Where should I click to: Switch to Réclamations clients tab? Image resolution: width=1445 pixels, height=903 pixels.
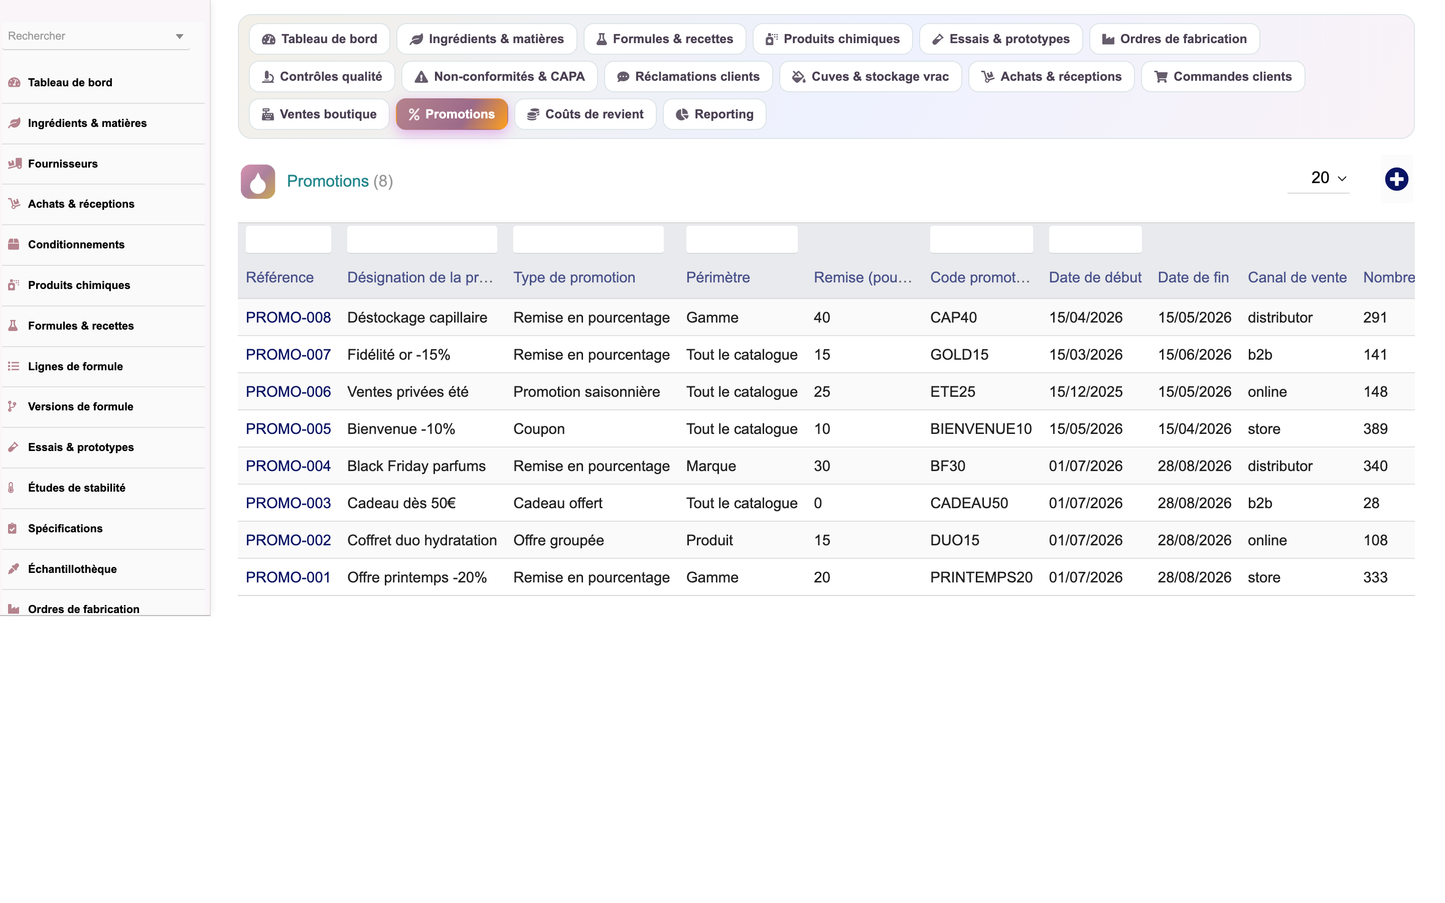pos(689,77)
